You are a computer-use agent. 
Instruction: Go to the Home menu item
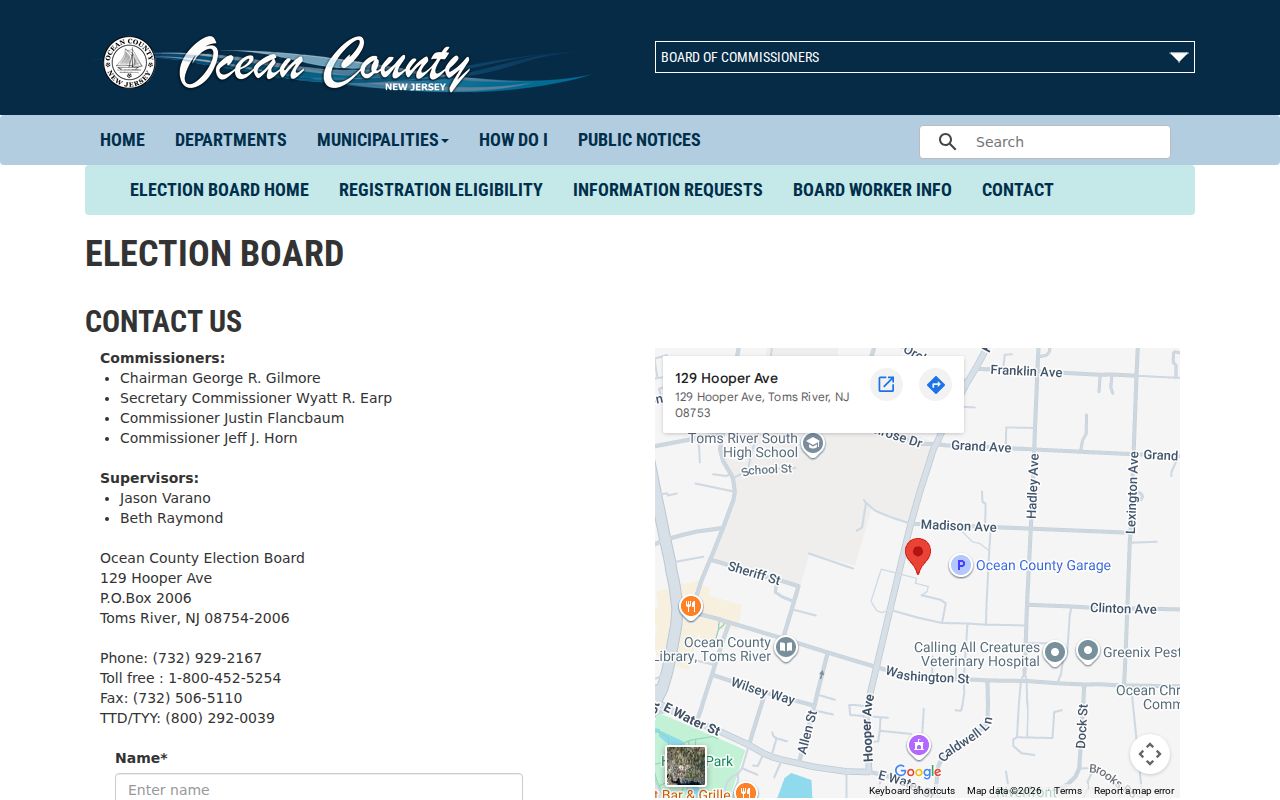click(122, 140)
